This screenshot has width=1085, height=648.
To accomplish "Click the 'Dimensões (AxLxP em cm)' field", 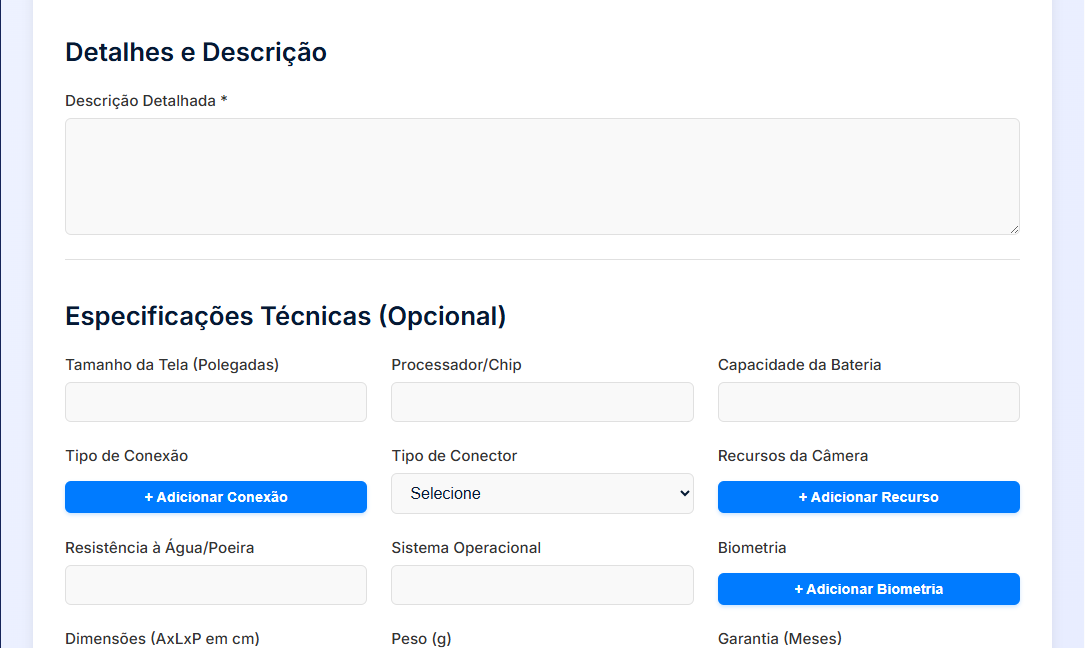I will (215, 645).
